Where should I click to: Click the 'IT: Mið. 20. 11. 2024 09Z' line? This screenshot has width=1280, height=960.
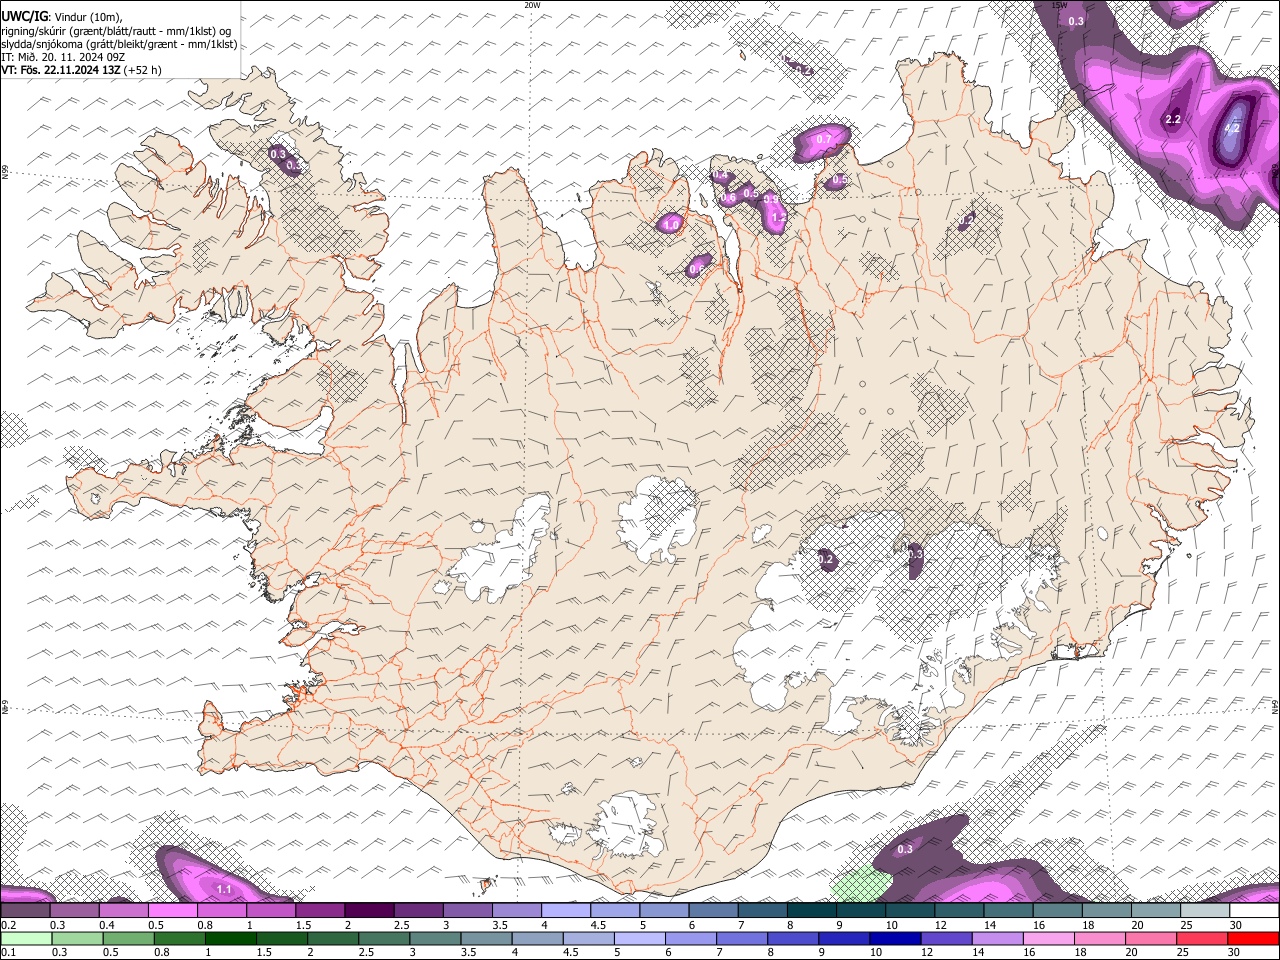point(63,57)
